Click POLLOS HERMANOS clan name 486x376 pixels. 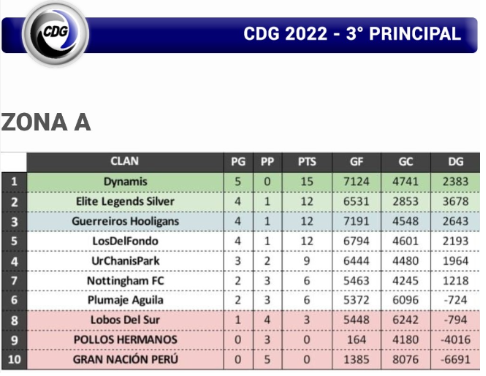click(125, 340)
